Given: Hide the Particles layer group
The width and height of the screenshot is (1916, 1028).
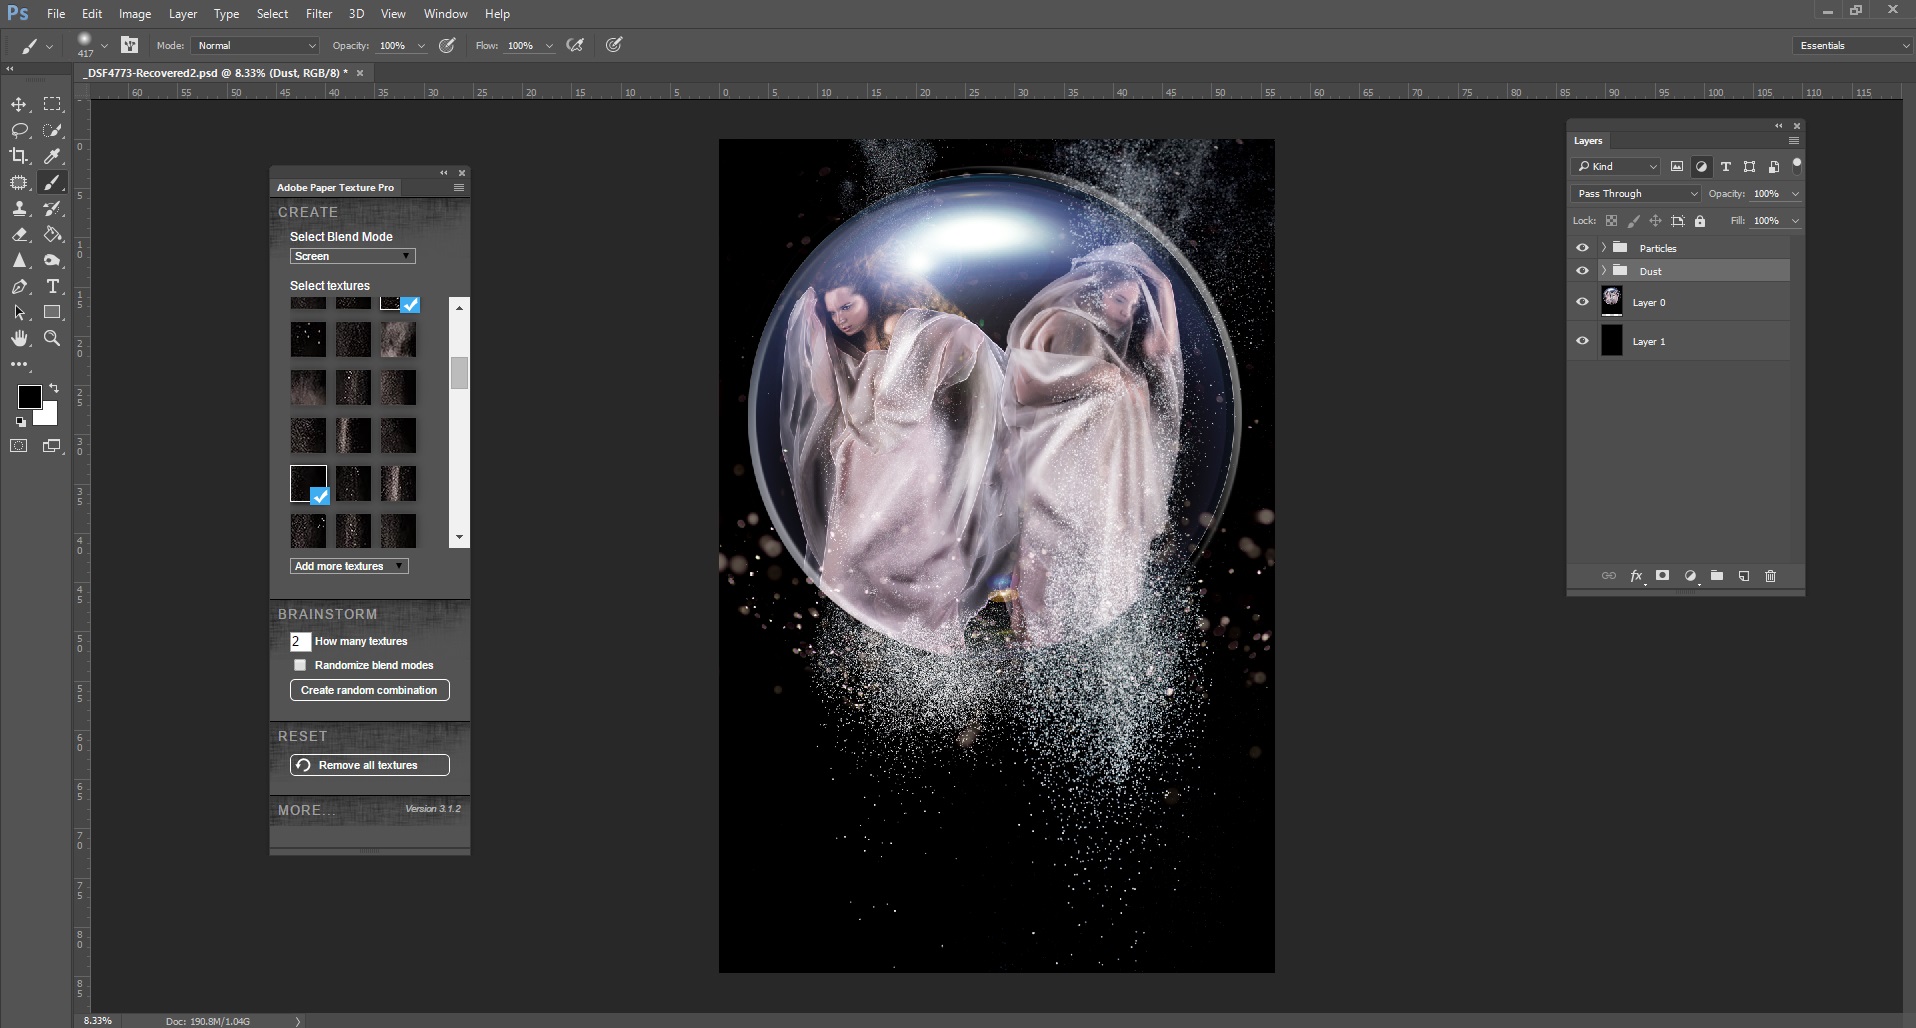Looking at the screenshot, I should point(1583,247).
